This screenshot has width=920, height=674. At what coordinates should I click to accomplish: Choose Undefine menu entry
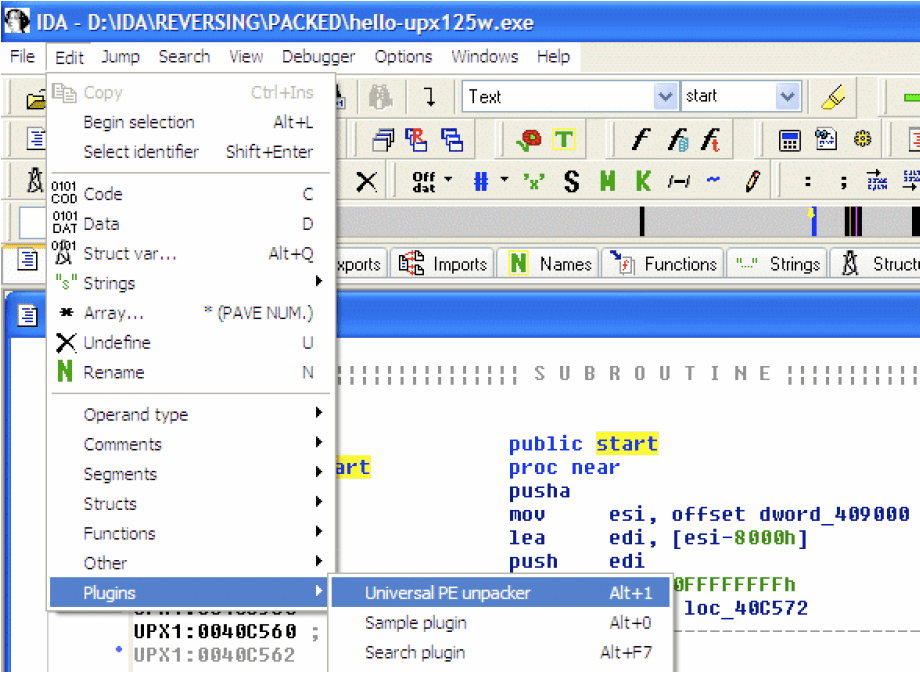point(191,343)
